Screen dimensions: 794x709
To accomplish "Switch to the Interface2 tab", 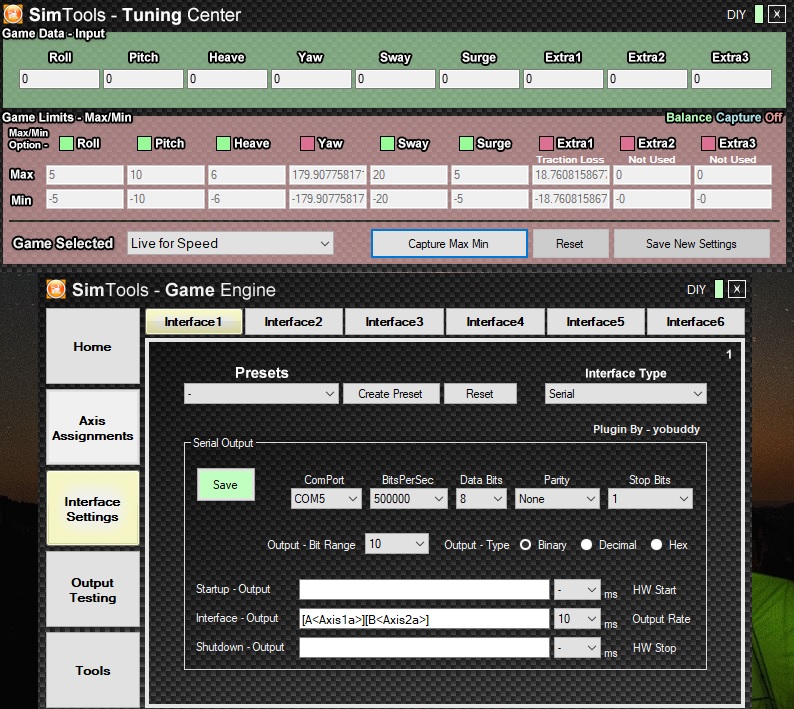I will click(x=293, y=322).
